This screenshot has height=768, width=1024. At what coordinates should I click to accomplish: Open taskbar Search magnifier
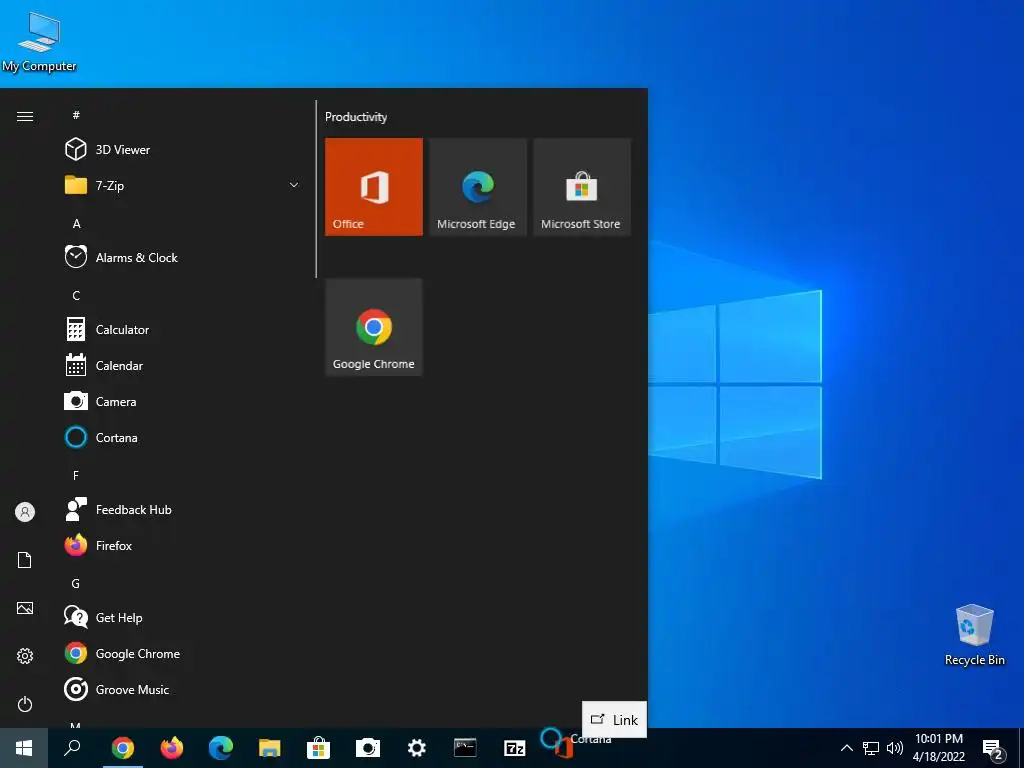click(72, 748)
